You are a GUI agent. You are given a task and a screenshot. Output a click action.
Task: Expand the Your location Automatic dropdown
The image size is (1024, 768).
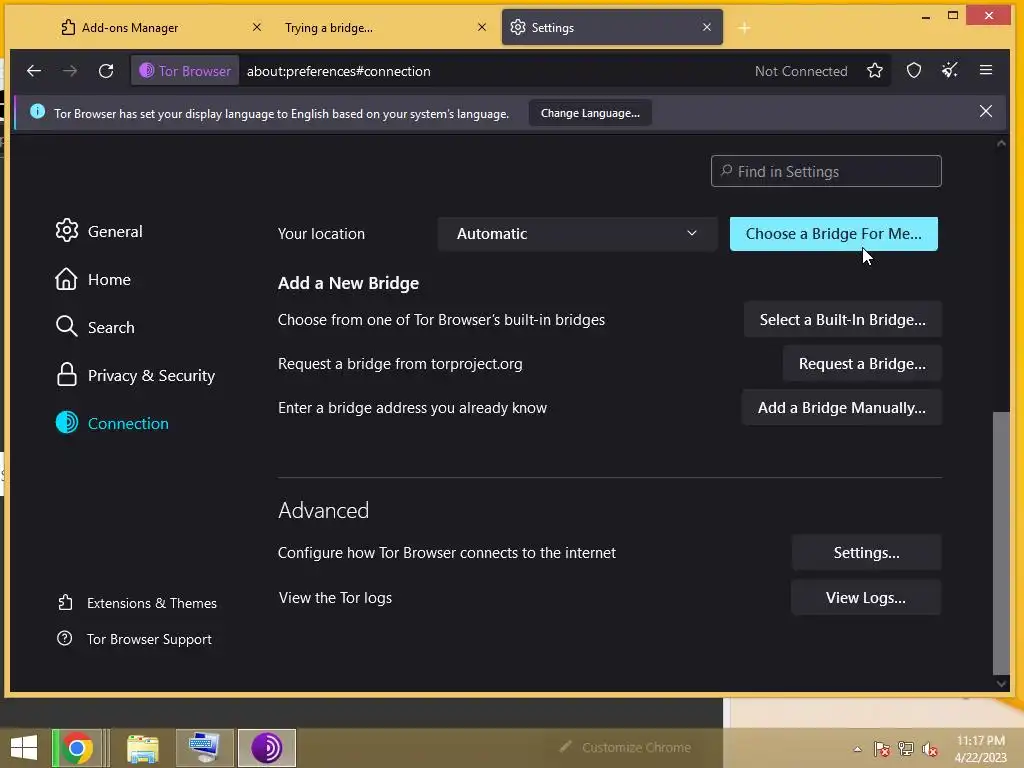tap(577, 234)
